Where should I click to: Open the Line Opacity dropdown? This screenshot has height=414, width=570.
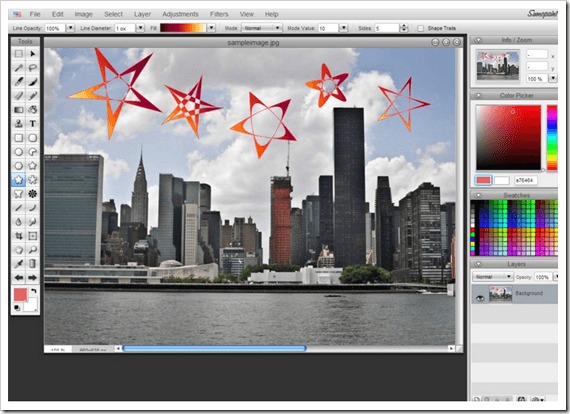pos(71,28)
